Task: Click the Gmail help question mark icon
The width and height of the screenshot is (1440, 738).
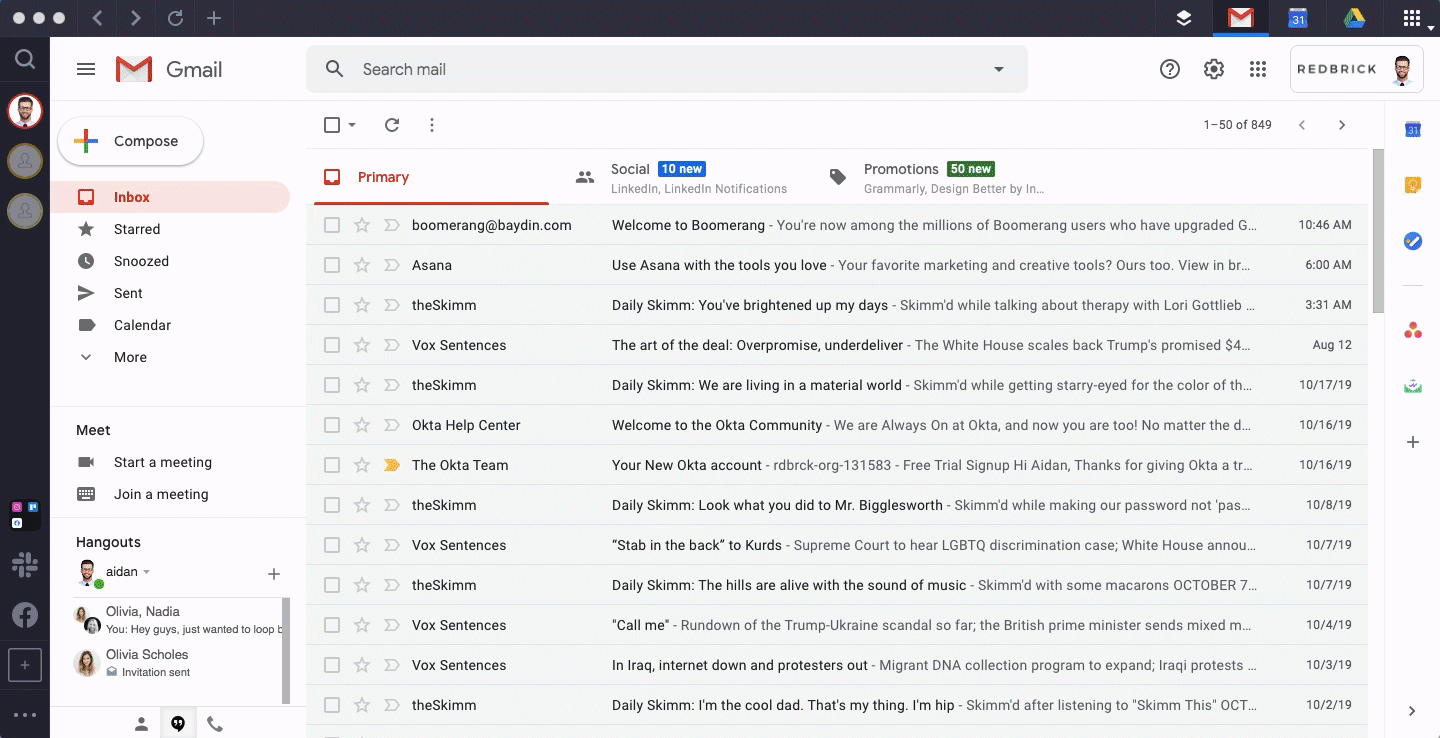Action: [x=1170, y=69]
